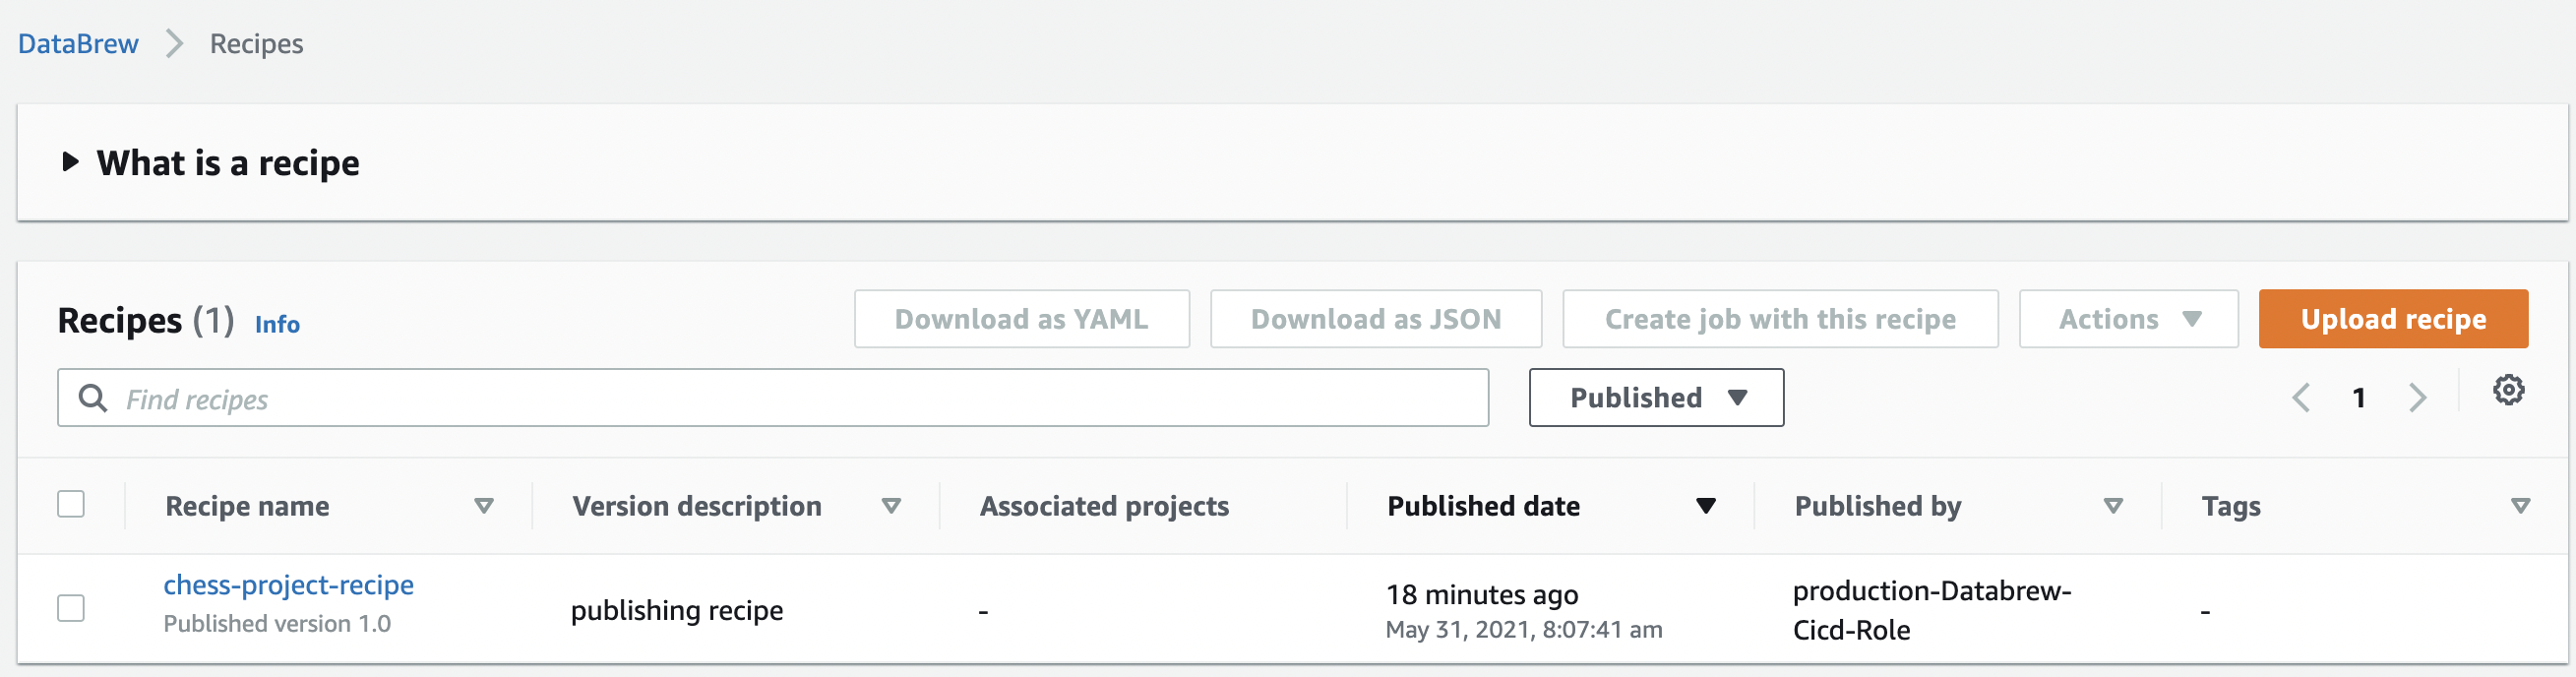
Task: Navigate to DataBrew breadcrumb
Action: (78, 44)
